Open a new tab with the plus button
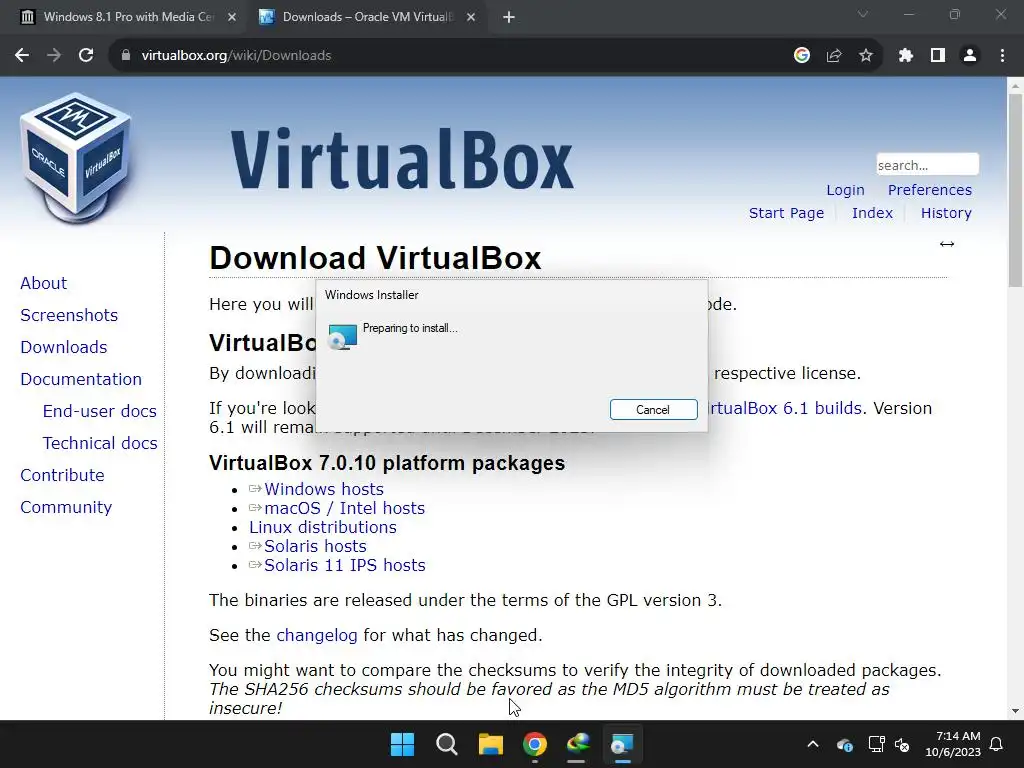 point(509,17)
